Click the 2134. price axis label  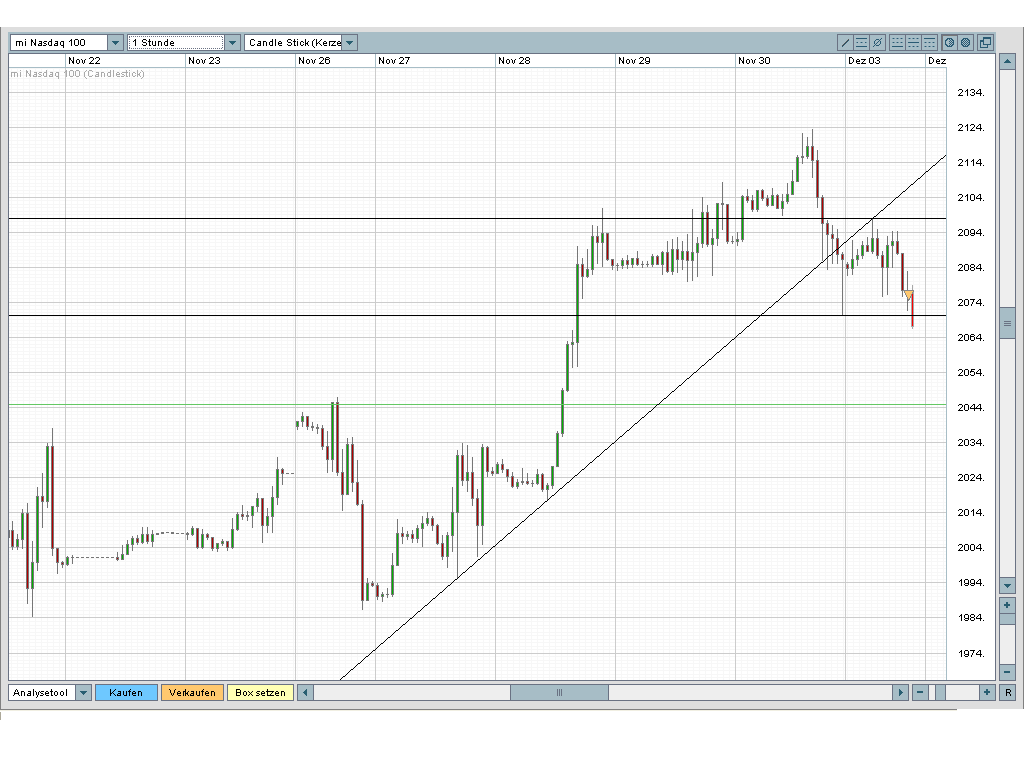(971, 93)
